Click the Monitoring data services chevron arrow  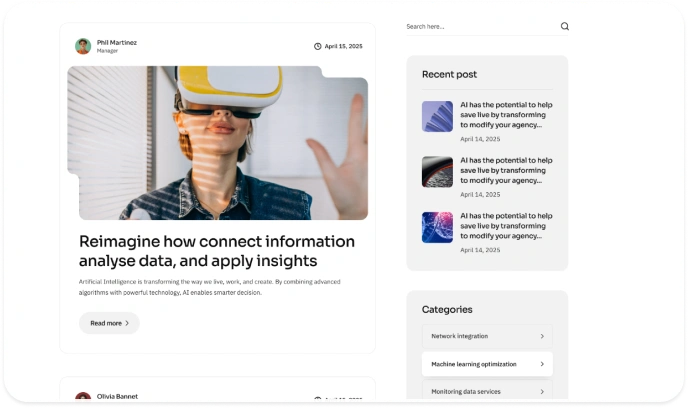542,391
